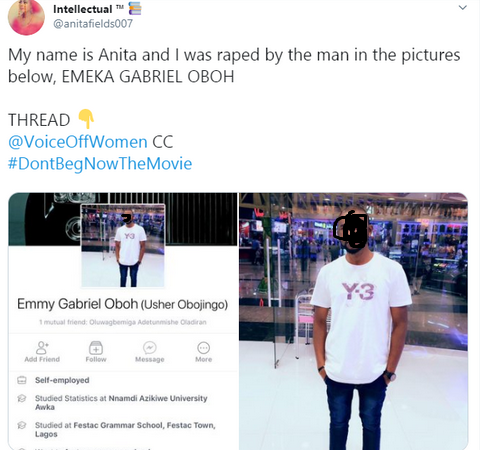
Task: Open the #DontBegNowTheMovie hashtag
Action: click(100, 163)
